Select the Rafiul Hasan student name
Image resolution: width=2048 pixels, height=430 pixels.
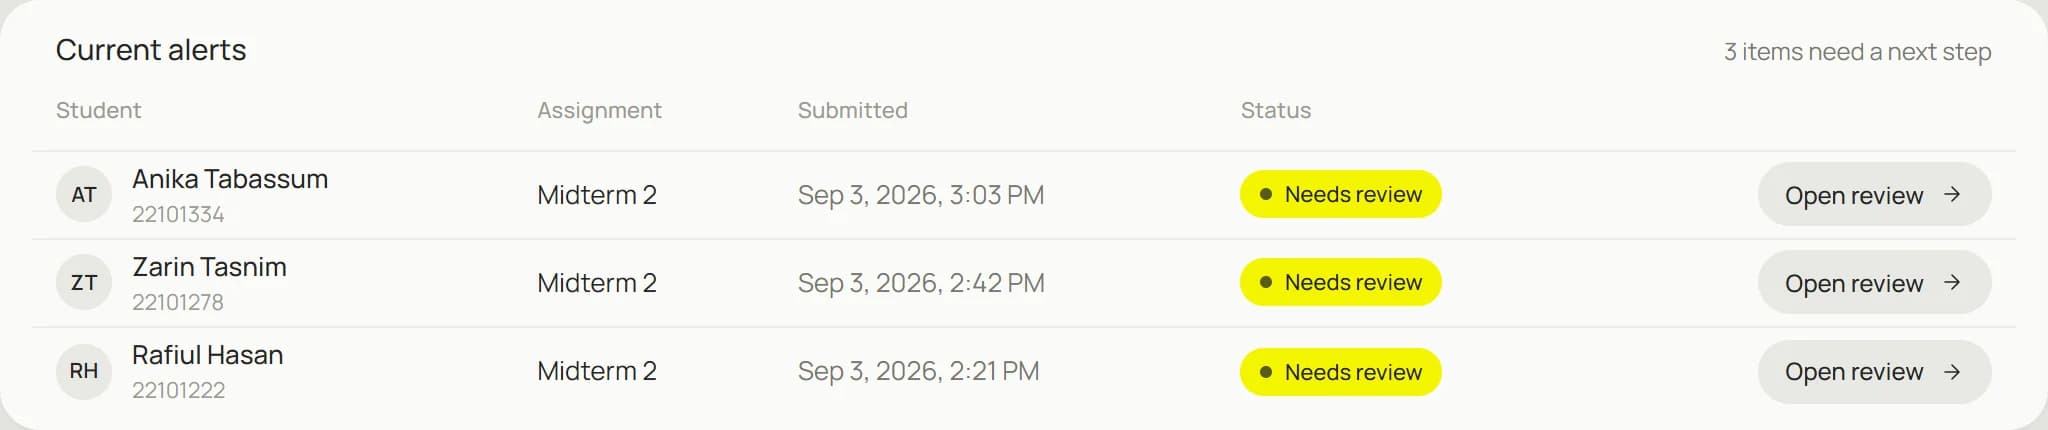click(x=208, y=355)
